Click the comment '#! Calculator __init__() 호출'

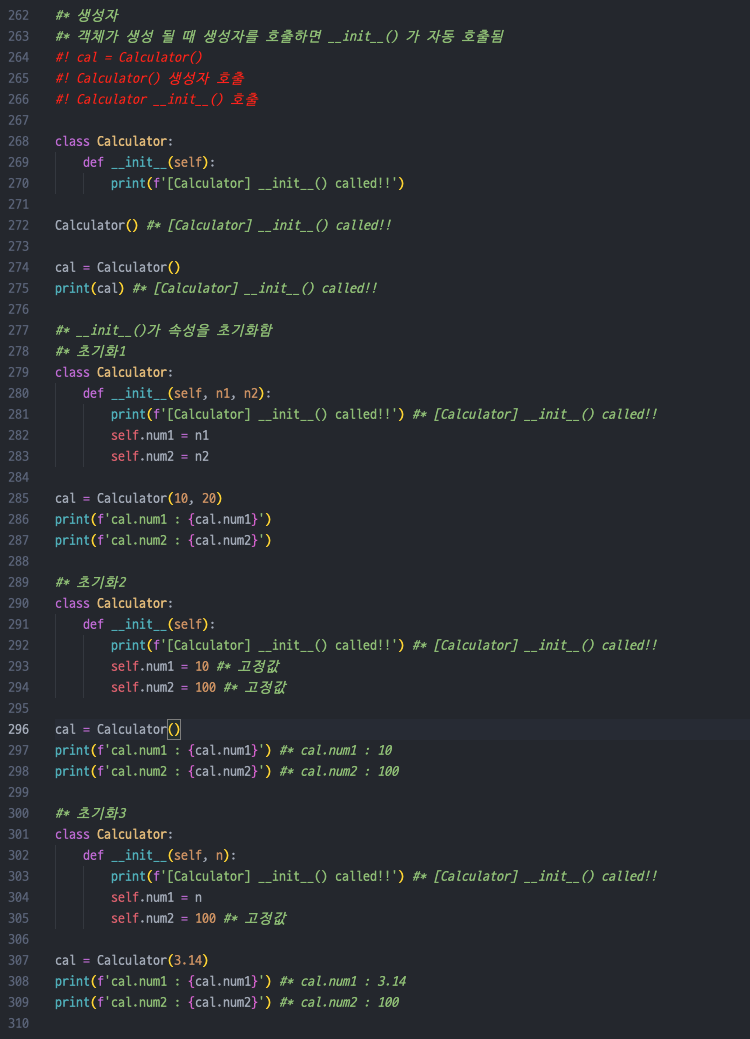[156, 99]
